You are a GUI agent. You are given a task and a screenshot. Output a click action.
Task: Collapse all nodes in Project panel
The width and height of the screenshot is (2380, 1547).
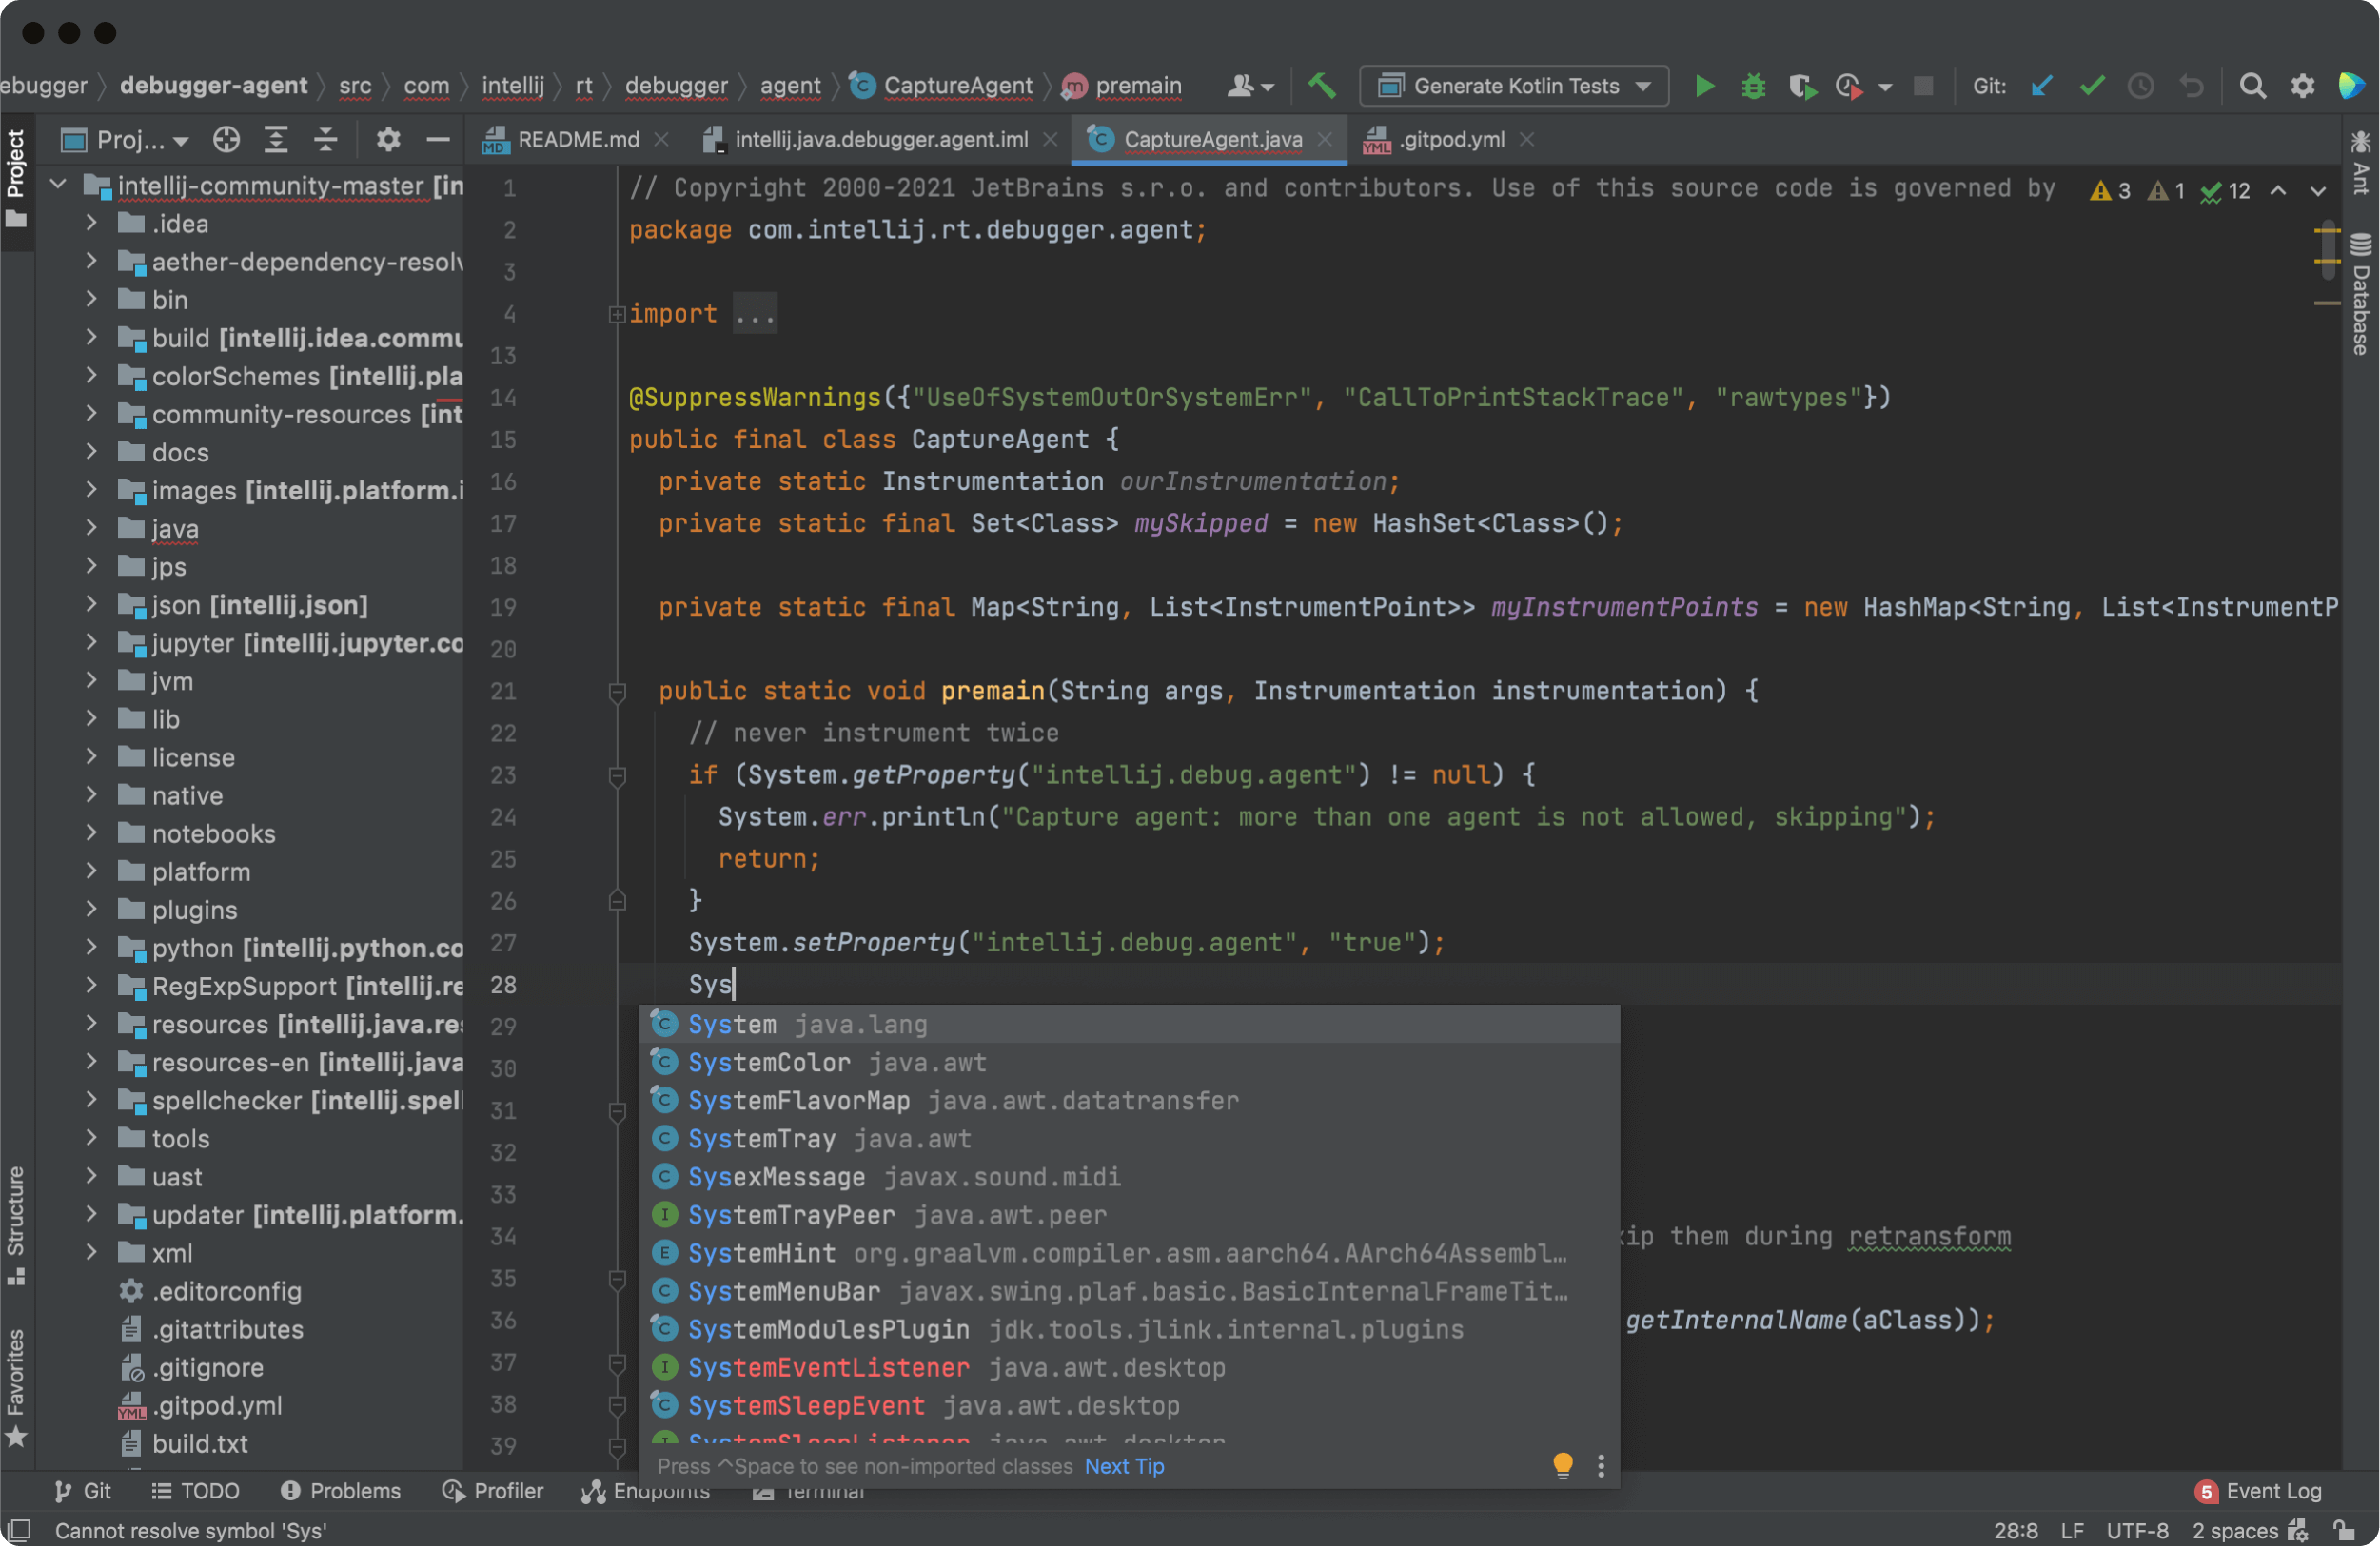(x=325, y=140)
